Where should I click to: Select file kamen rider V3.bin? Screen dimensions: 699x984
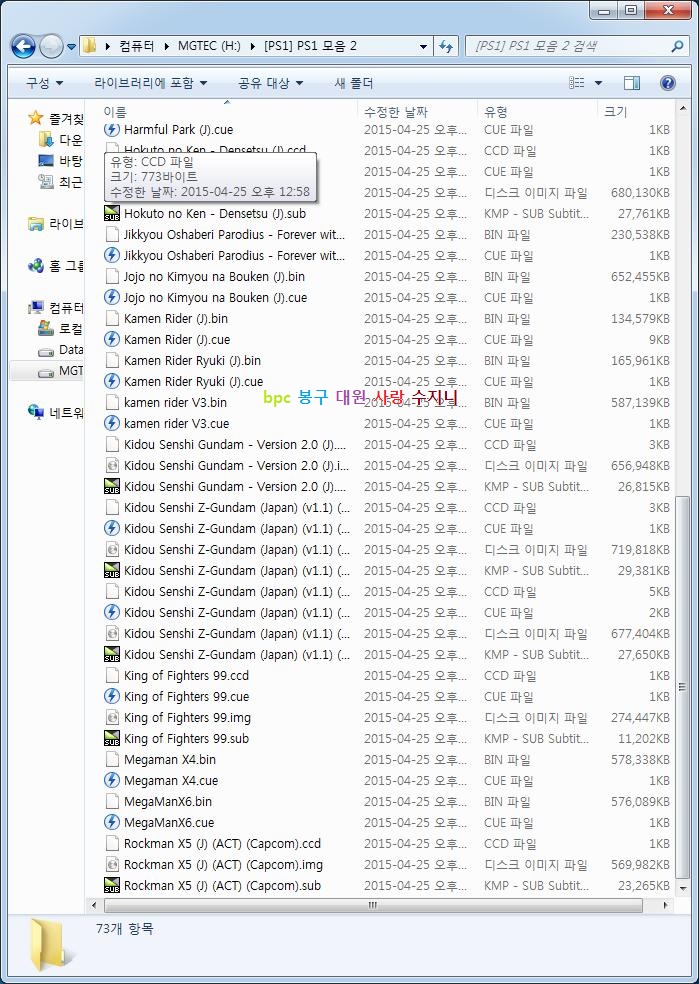click(175, 403)
